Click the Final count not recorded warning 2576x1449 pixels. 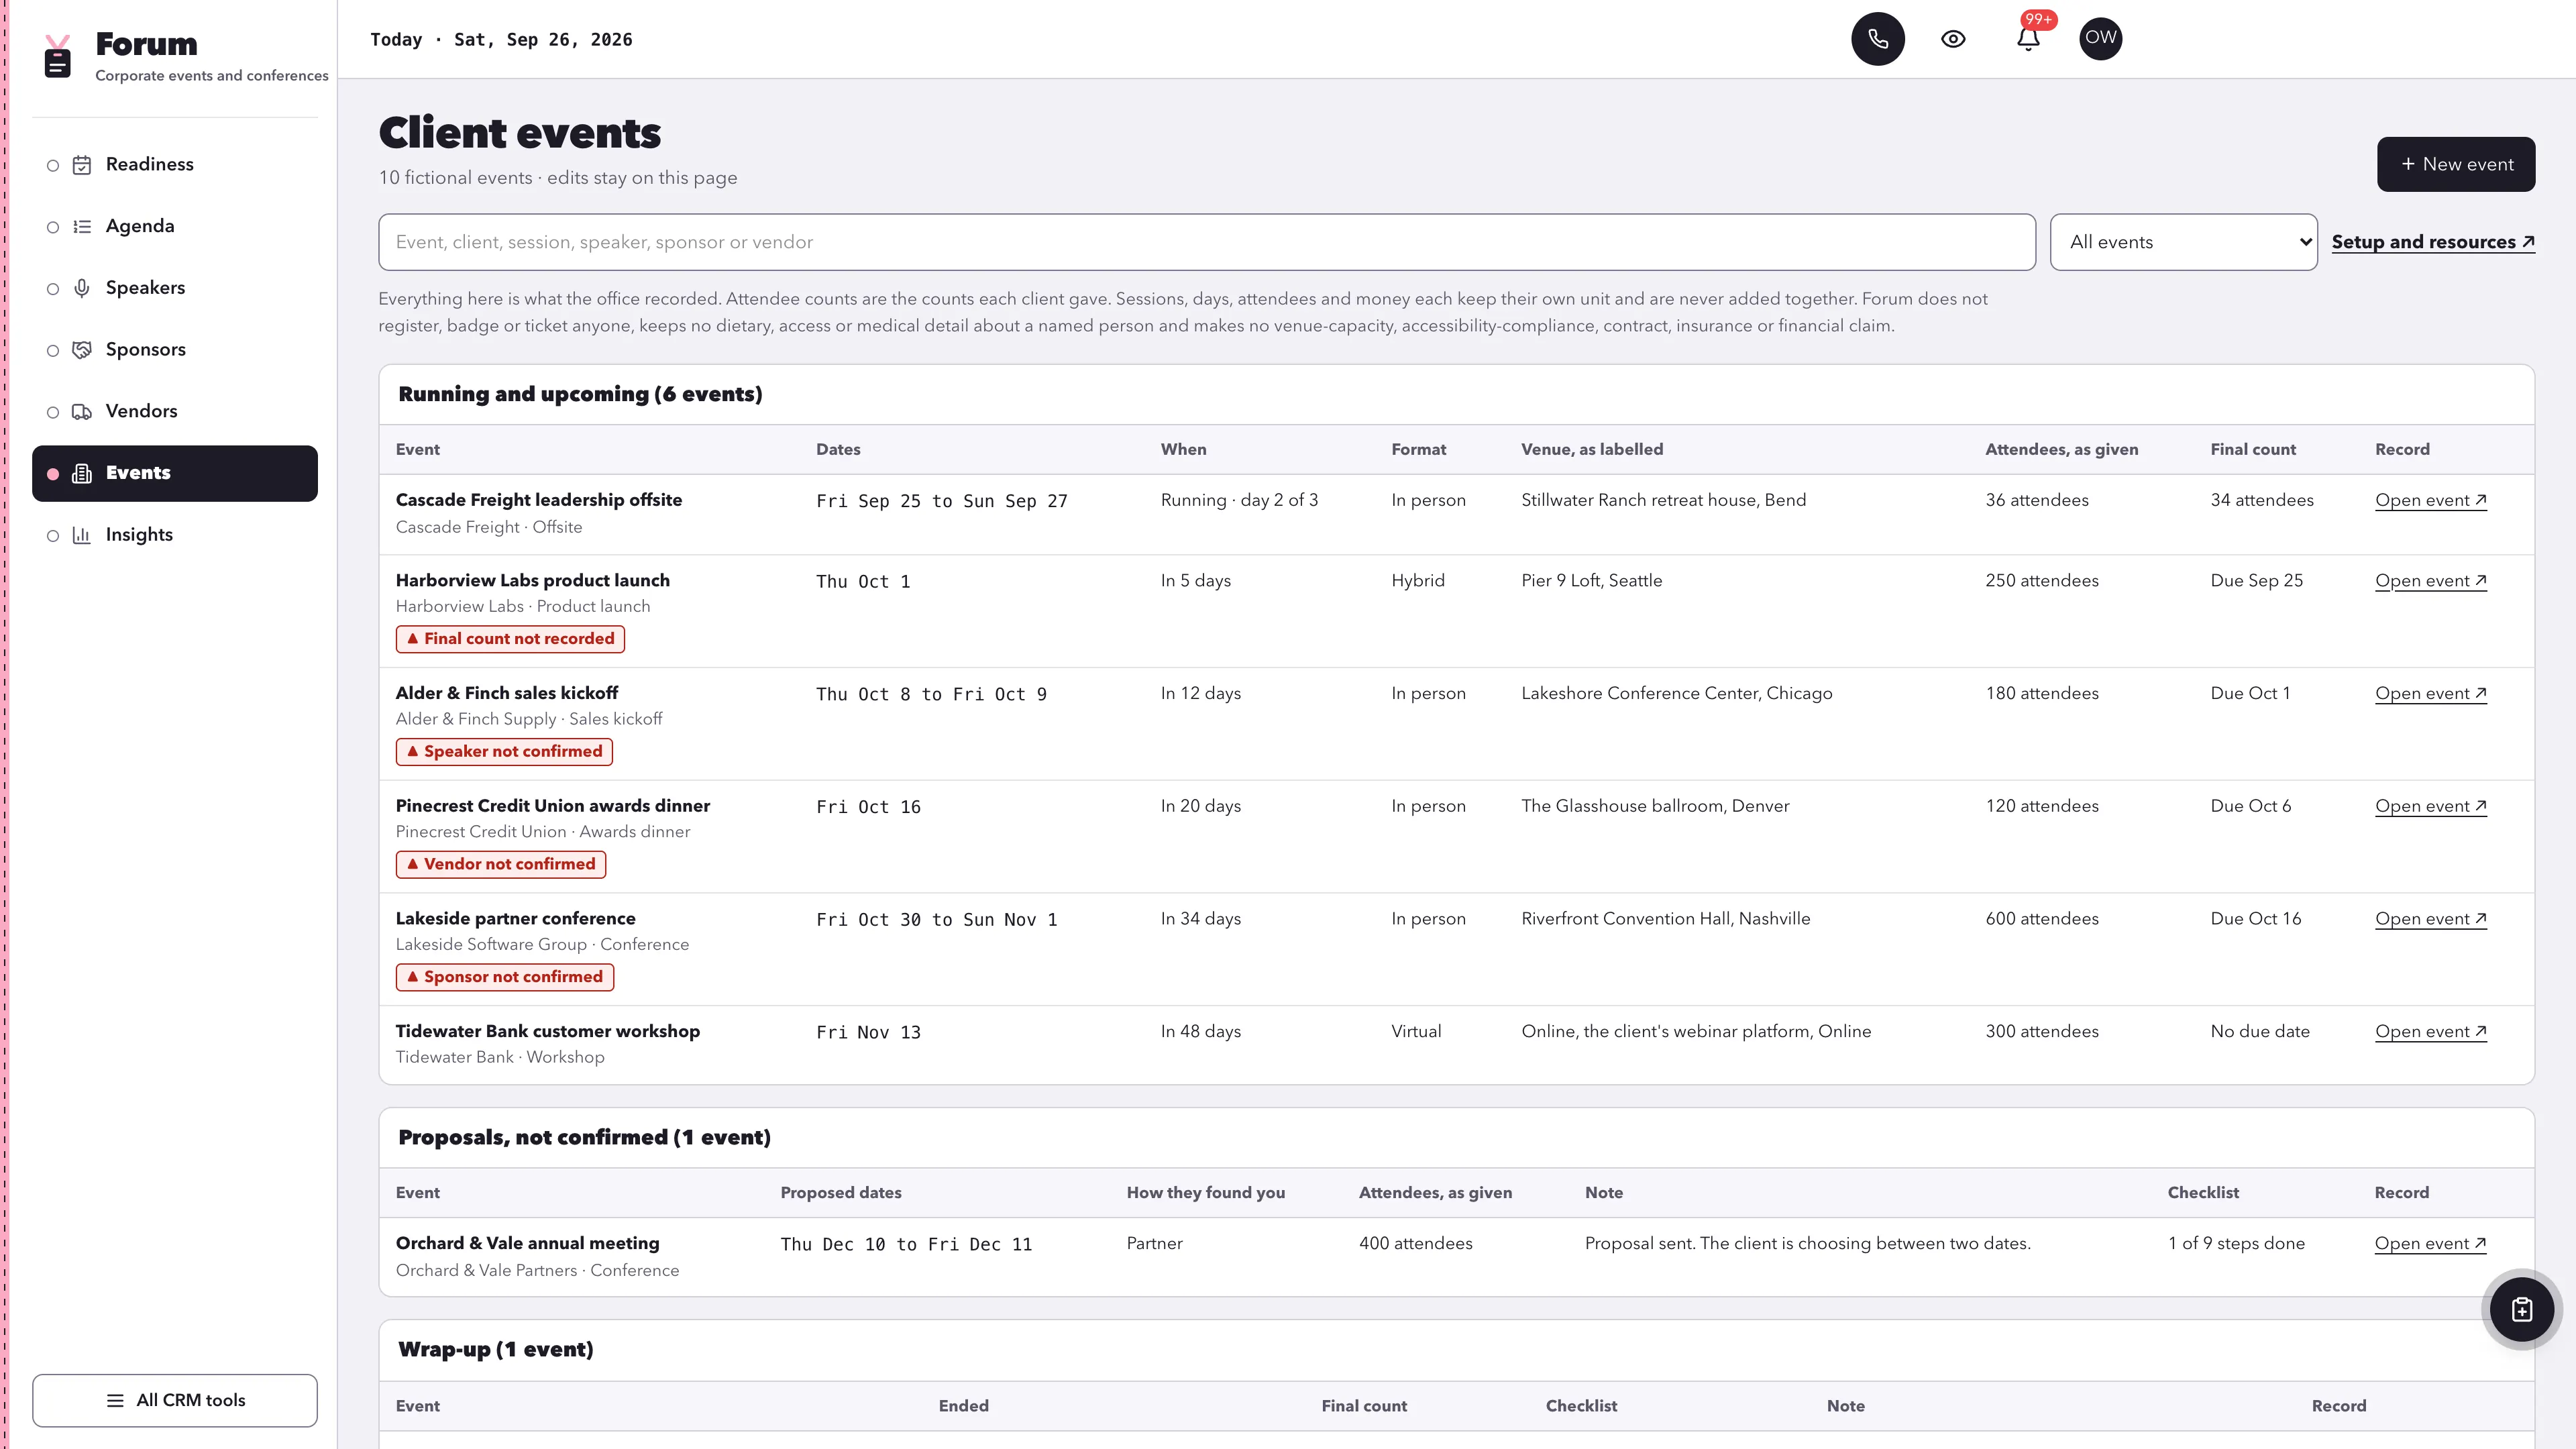(510, 639)
